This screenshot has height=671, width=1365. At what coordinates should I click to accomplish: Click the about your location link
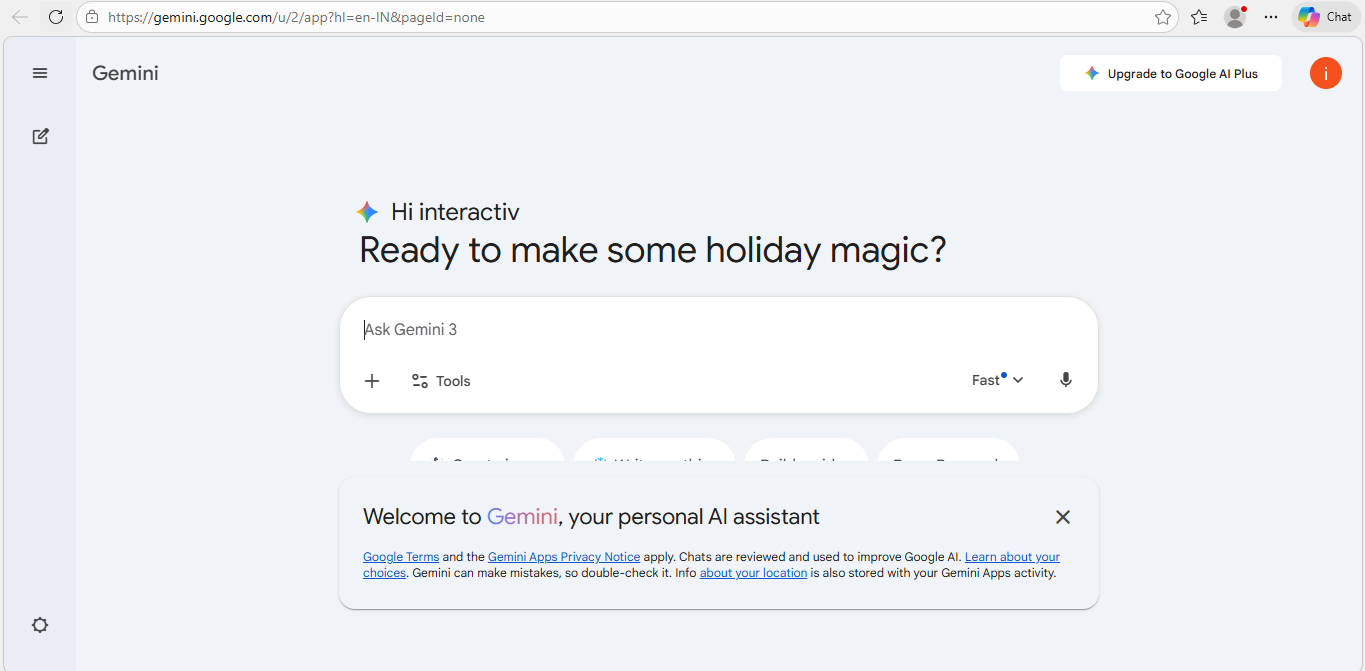[x=753, y=573]
